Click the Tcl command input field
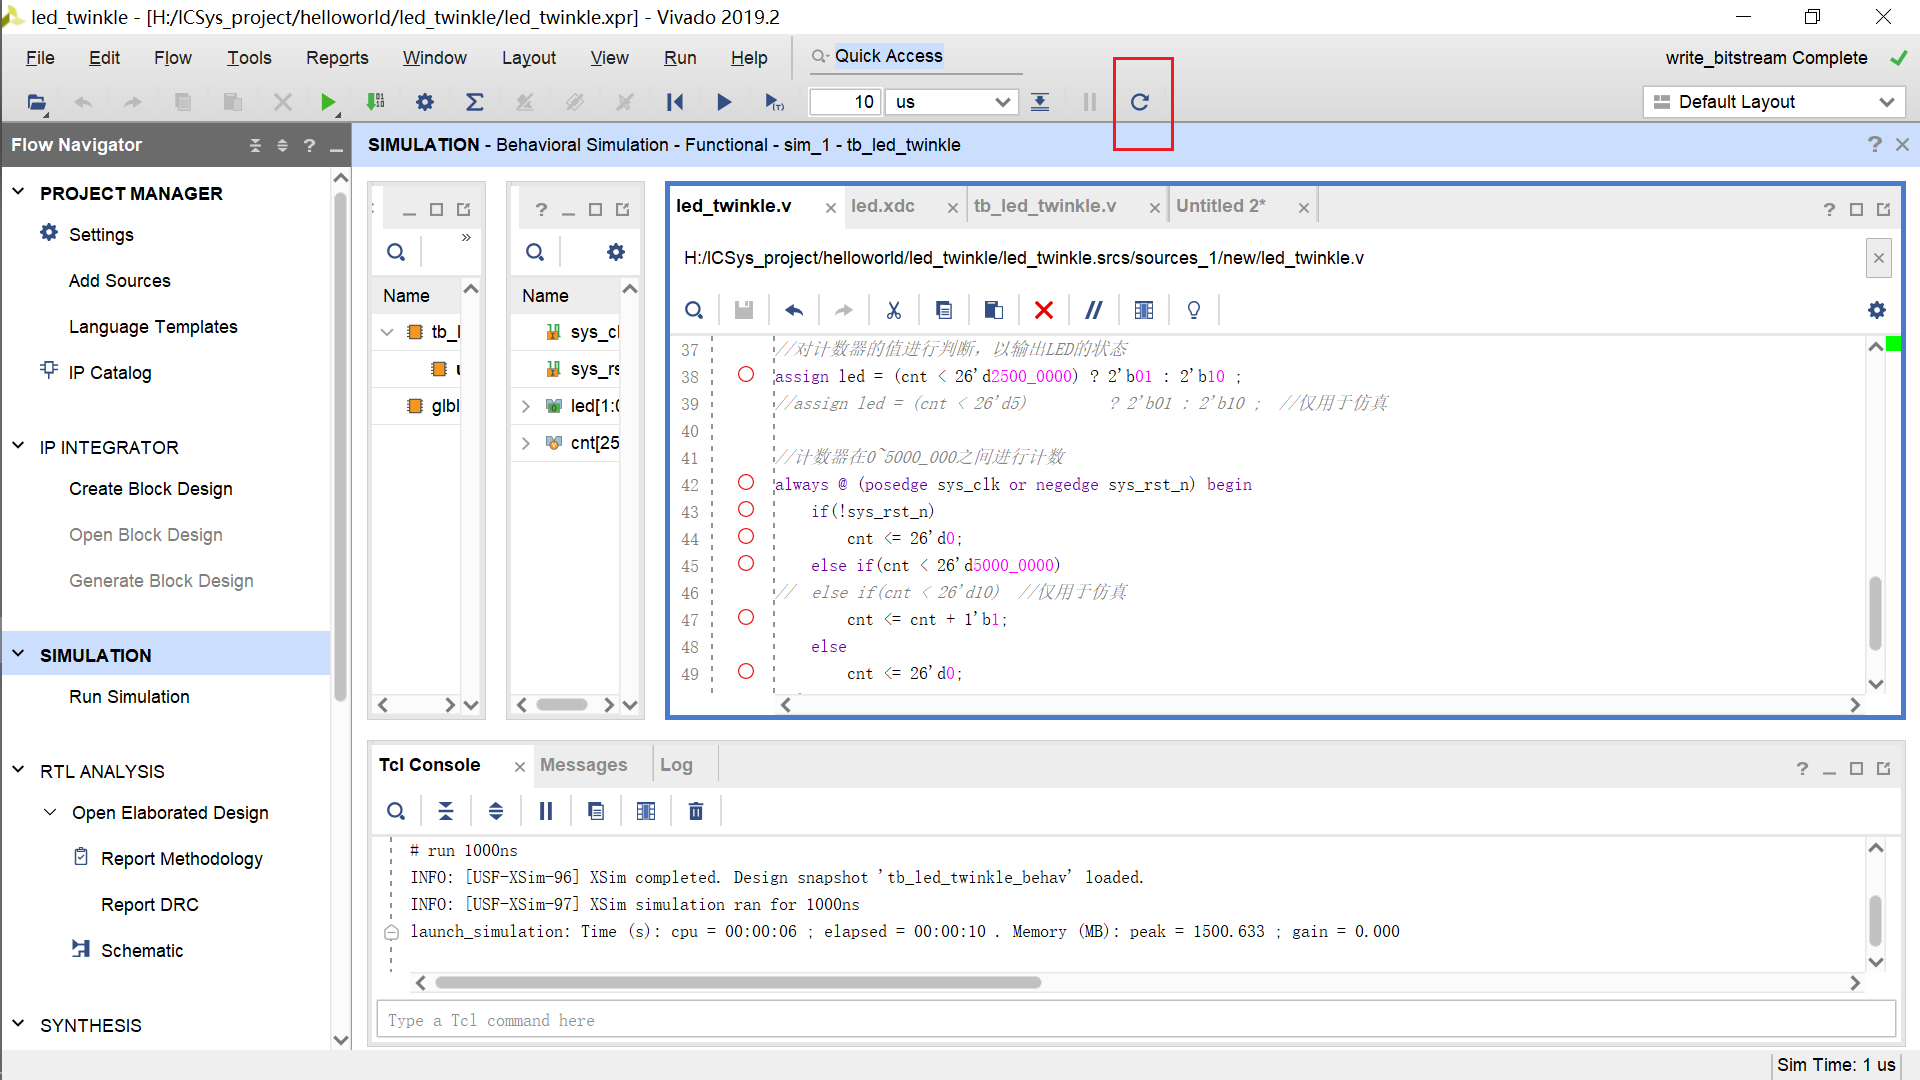The width and height of the screenshot is (1920, 1080). tap(1135, 1020)
